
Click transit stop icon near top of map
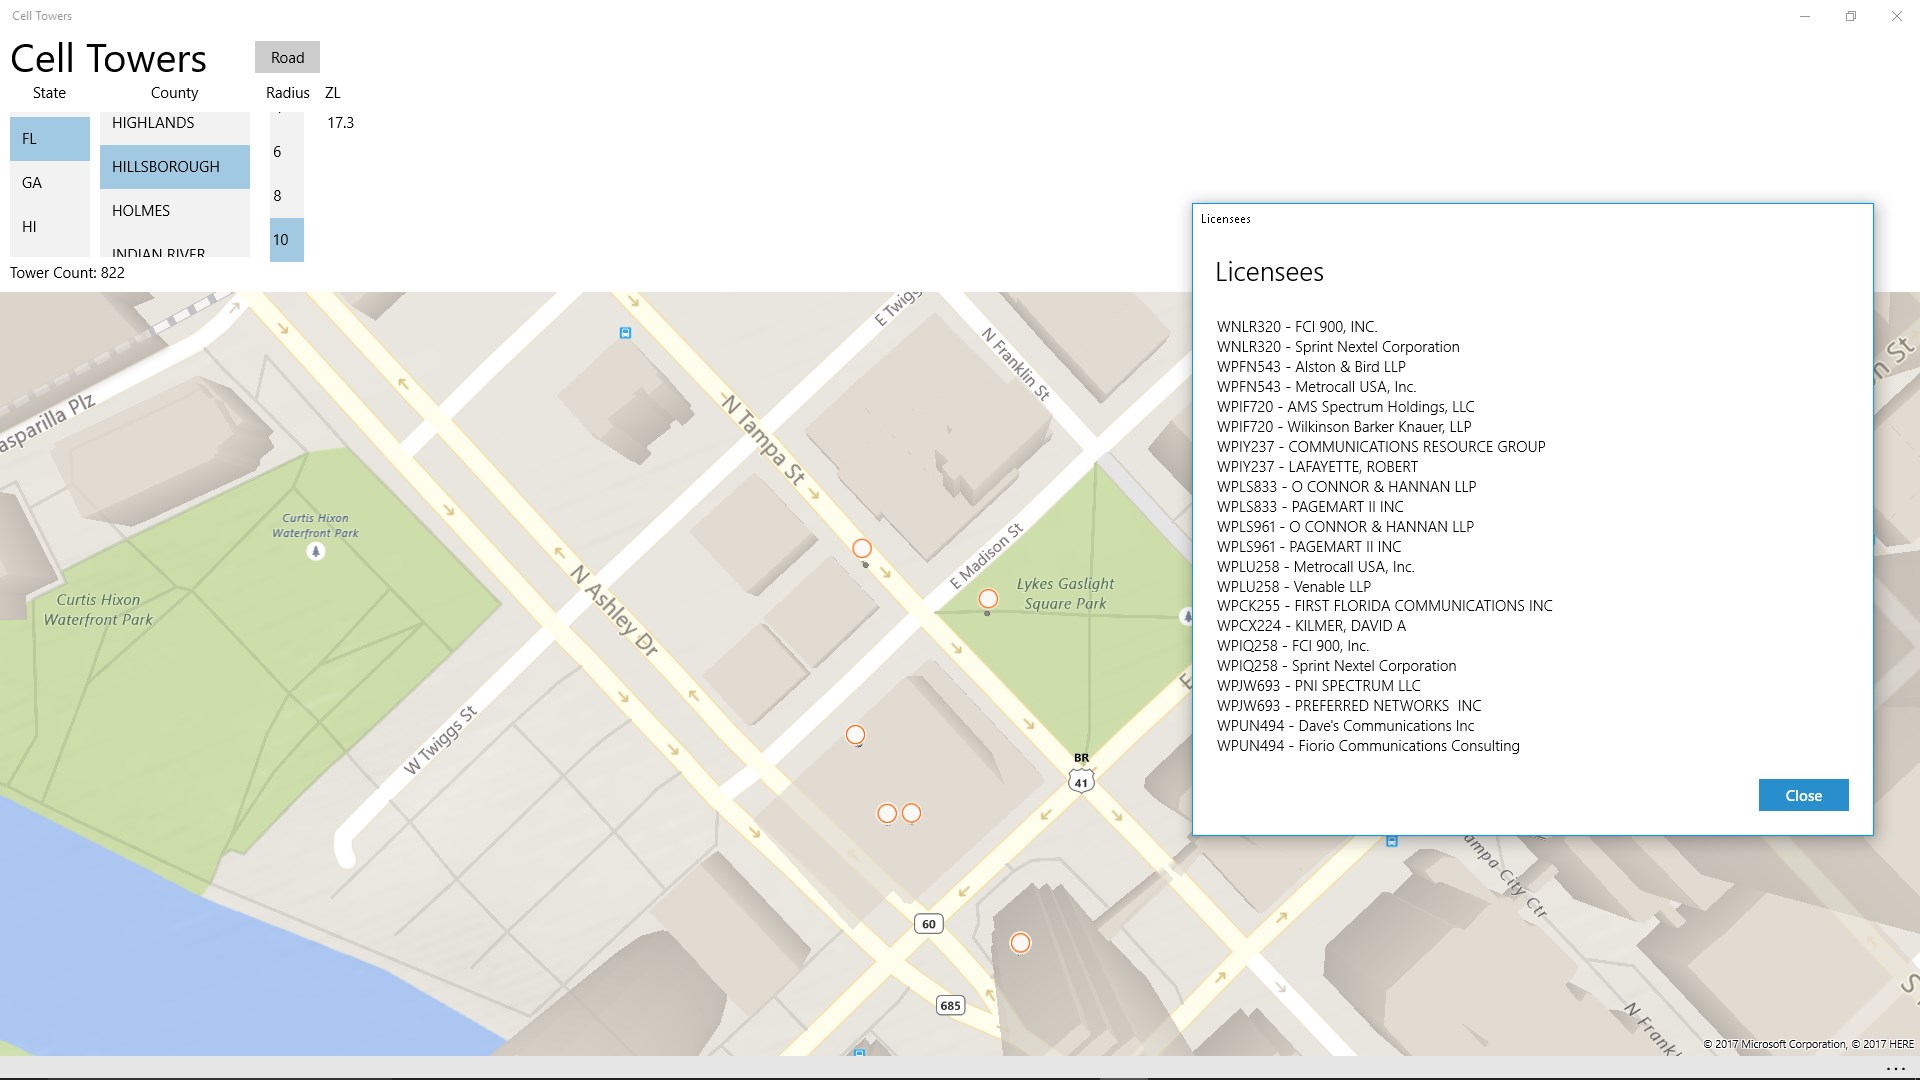tap(625, 333)
